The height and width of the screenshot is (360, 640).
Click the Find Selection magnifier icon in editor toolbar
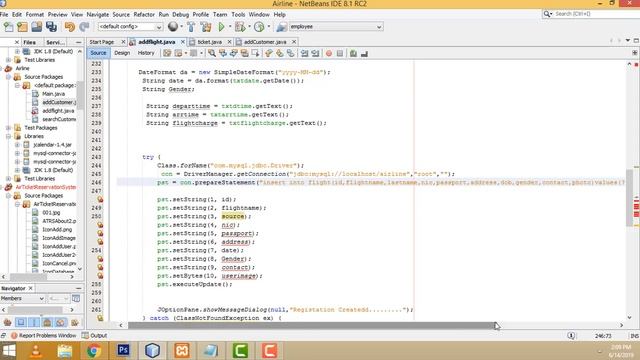coord(211,53)
